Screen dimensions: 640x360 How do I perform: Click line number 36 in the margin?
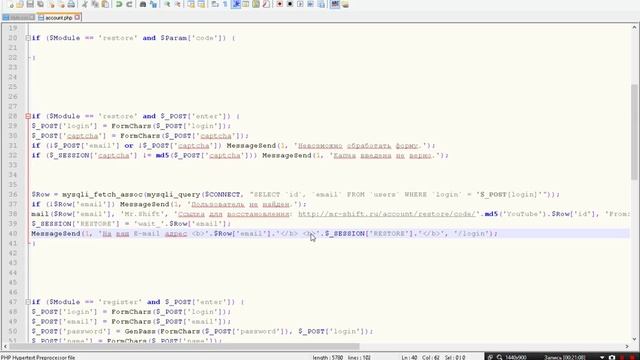[13, 195]
